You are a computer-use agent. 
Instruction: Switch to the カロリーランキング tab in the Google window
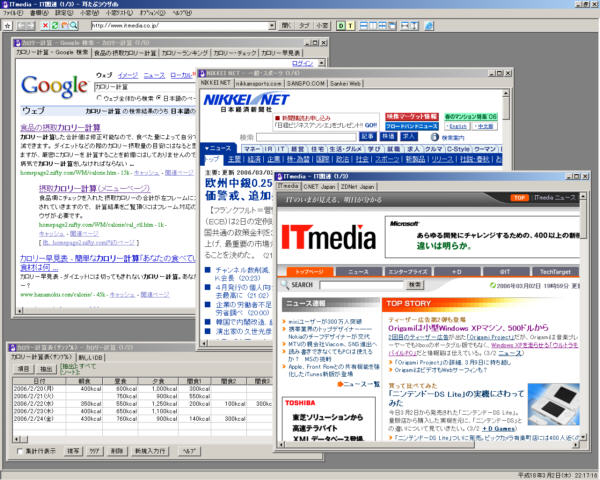[x=185, y=53]
